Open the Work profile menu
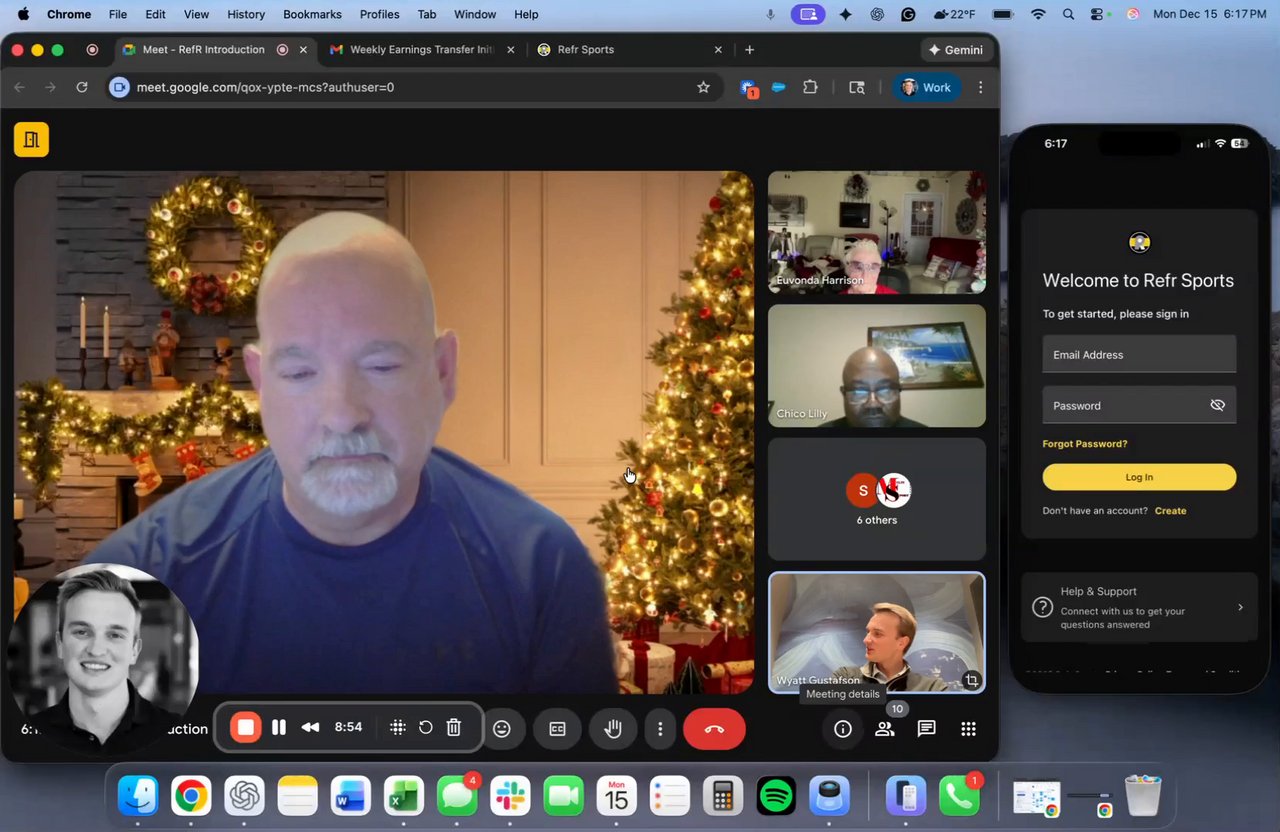Screen dimensions: 1280x832 [927, 87]
